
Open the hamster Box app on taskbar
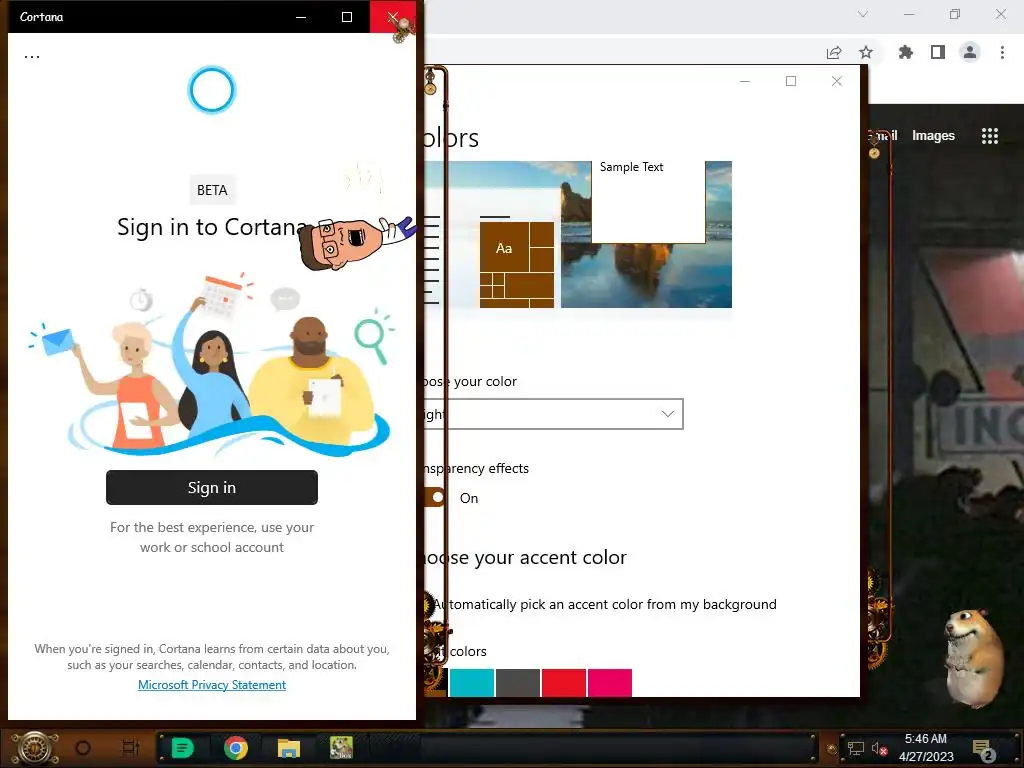342,748
